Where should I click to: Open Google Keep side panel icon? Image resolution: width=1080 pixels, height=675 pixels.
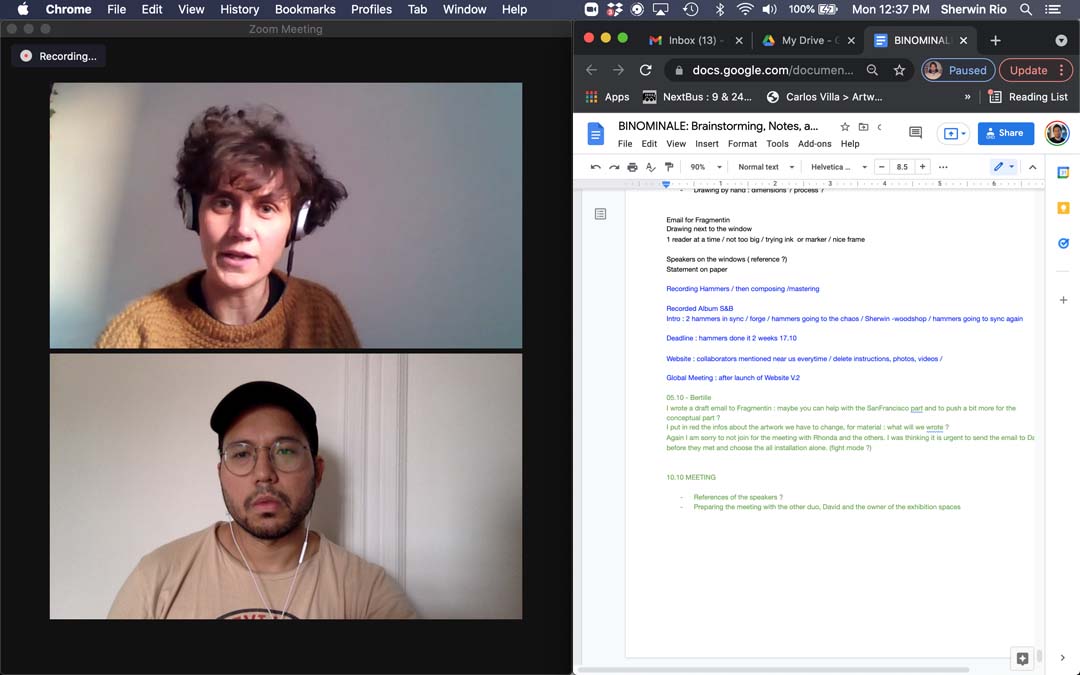click(1063, 208)
